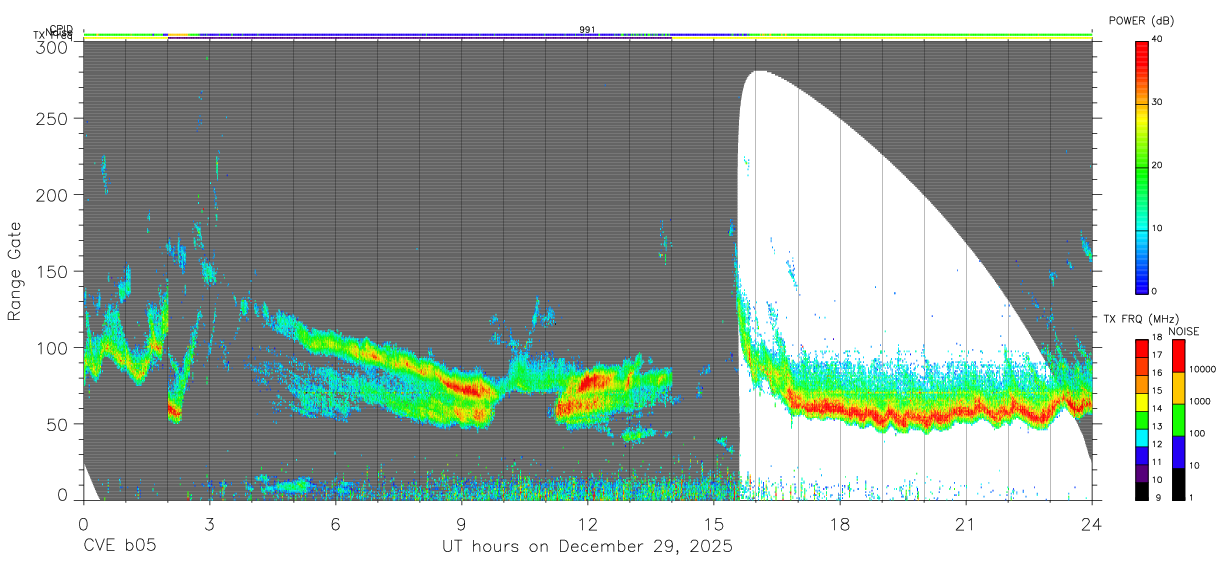Screen dimensions: 1228x567
Task: Click the 16 label on the TX FRQ legend
Action: pos(1156,373)
